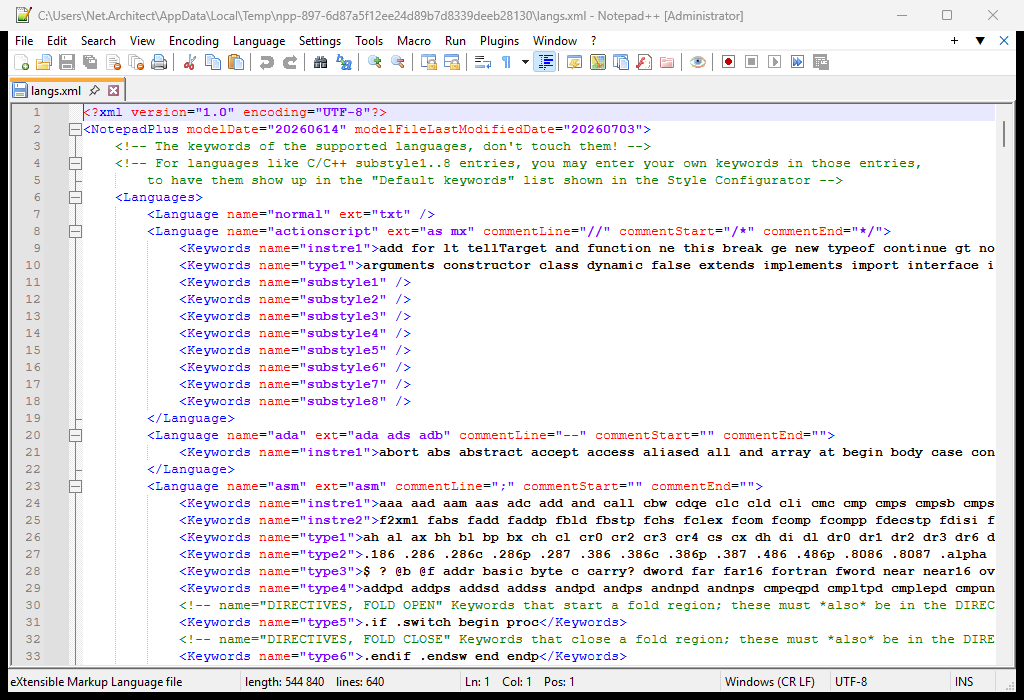Run the macro multiple times with the fast-forward icon
Screen dimensions: 1024x700
tap(797, 62)
